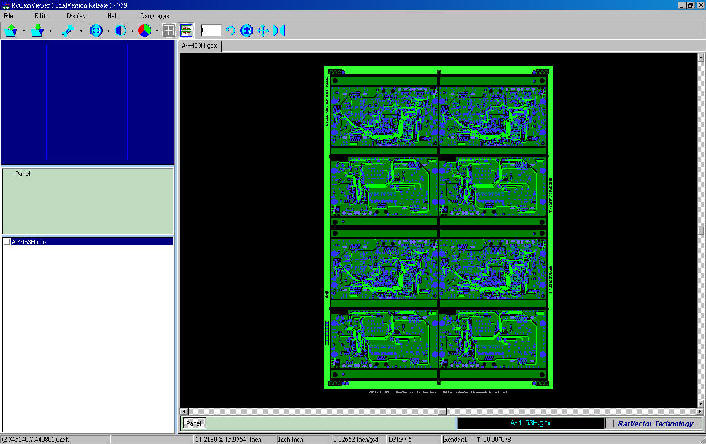Screen dimensions: 706x444
Task: Open the menu between Display and Languages
Action: [112, 16]
